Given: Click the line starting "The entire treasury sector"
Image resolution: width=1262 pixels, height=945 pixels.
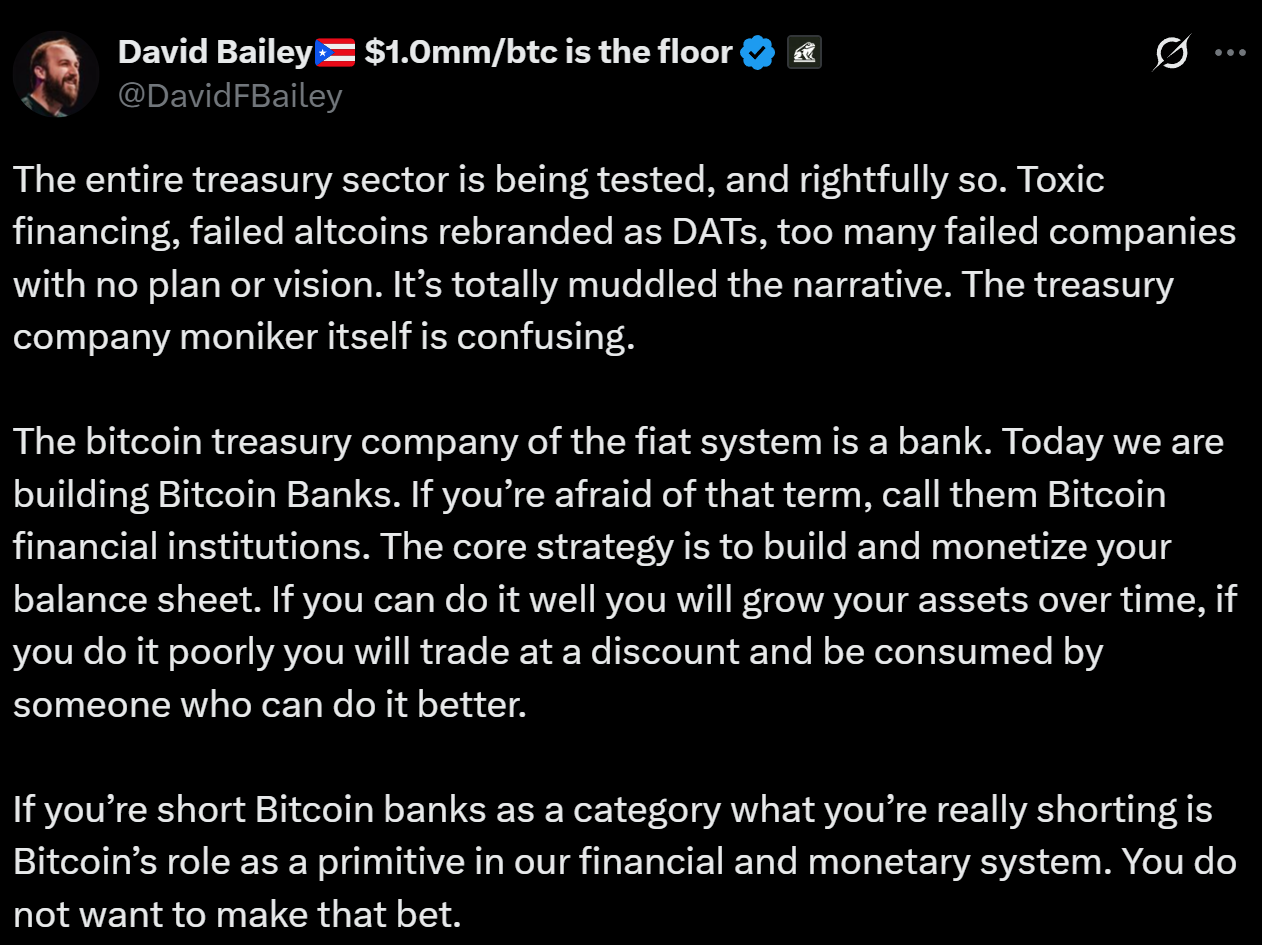Looking at the screenshot, I should (x=558, y=181).
